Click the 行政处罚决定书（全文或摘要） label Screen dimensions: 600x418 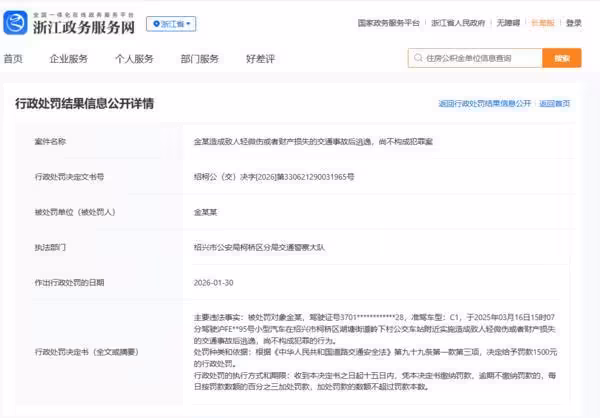point(86,352)
